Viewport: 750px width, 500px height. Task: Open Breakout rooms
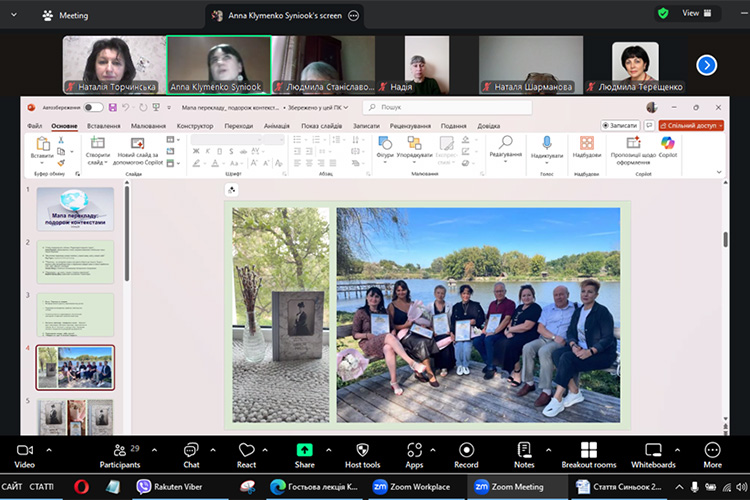click(x=588, y=450)
